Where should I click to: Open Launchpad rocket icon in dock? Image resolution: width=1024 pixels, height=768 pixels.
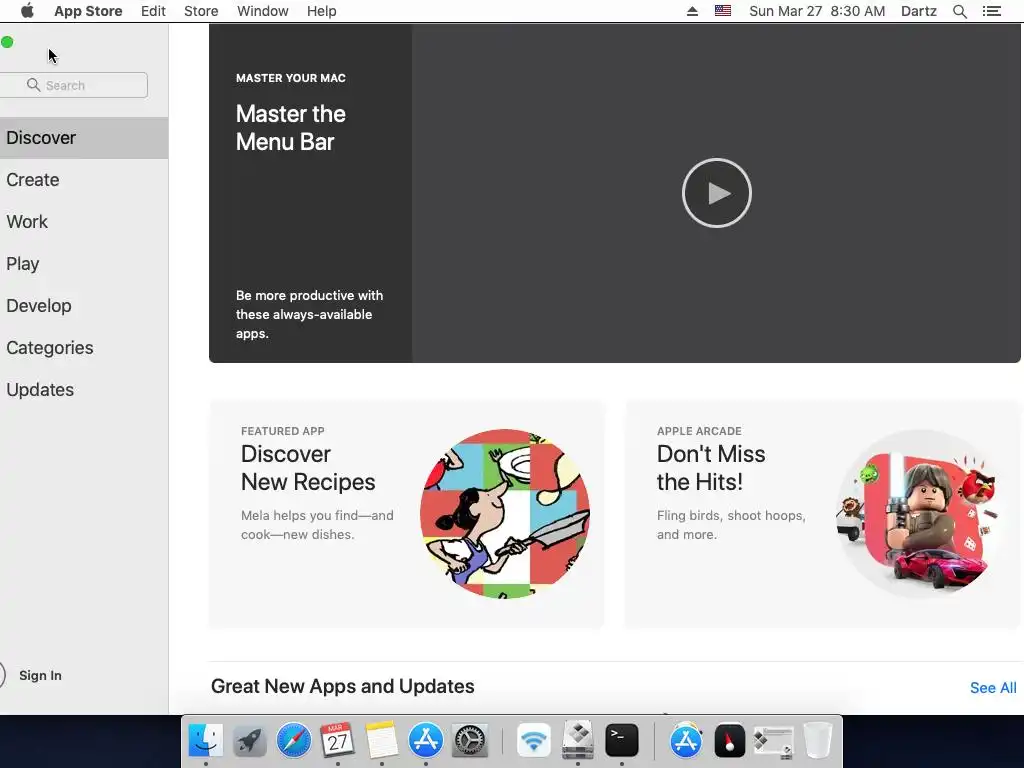pyautogui.click(x=249, y=741)
